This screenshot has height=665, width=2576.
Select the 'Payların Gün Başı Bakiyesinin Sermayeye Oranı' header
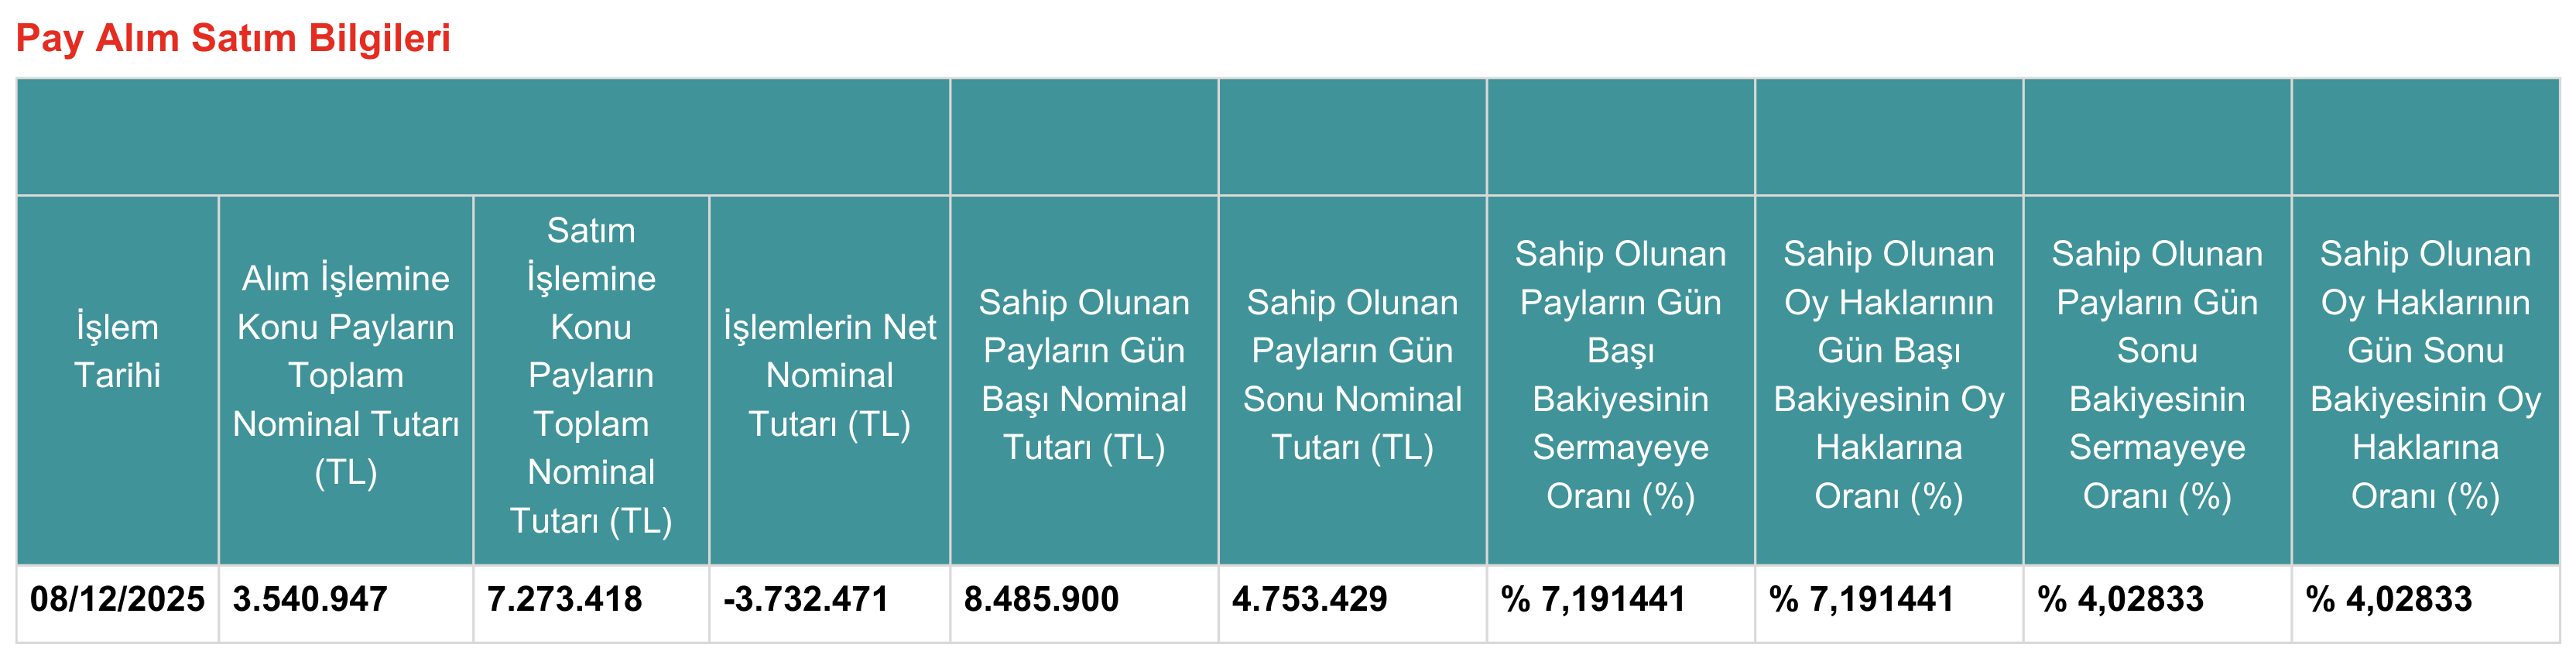[x=1620, y=375]
